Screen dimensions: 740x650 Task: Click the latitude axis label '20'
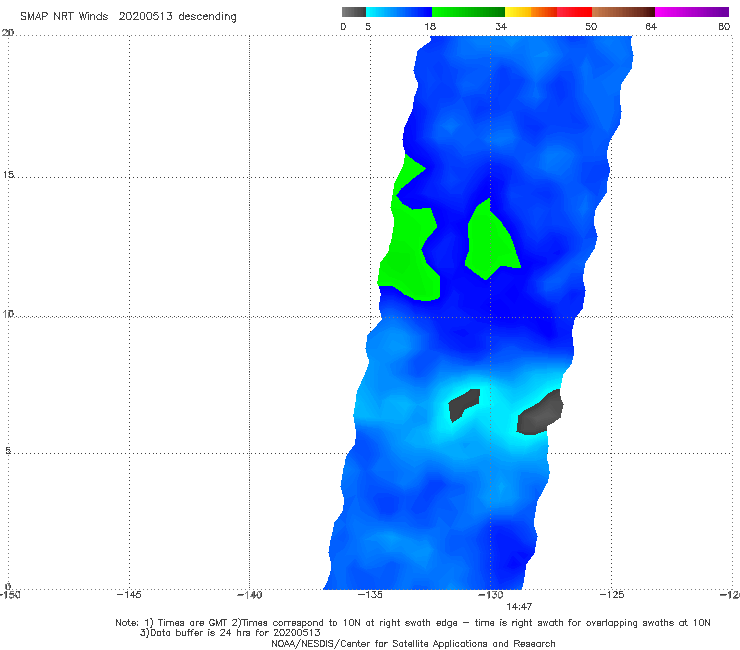[8, 32]
